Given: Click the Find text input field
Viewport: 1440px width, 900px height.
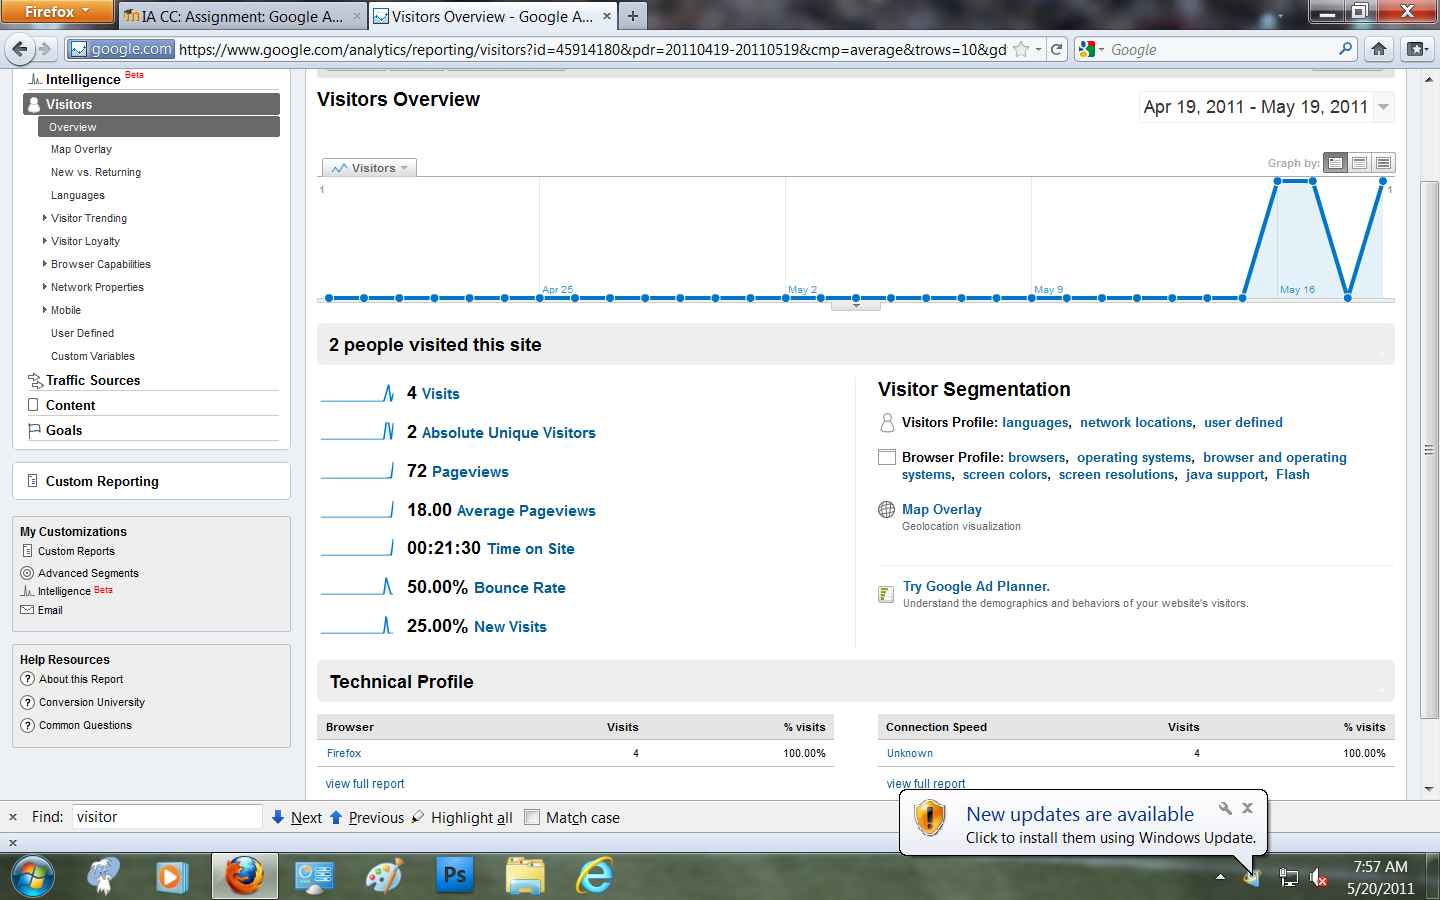Looking at the screenshot, I should coord(167,817).
